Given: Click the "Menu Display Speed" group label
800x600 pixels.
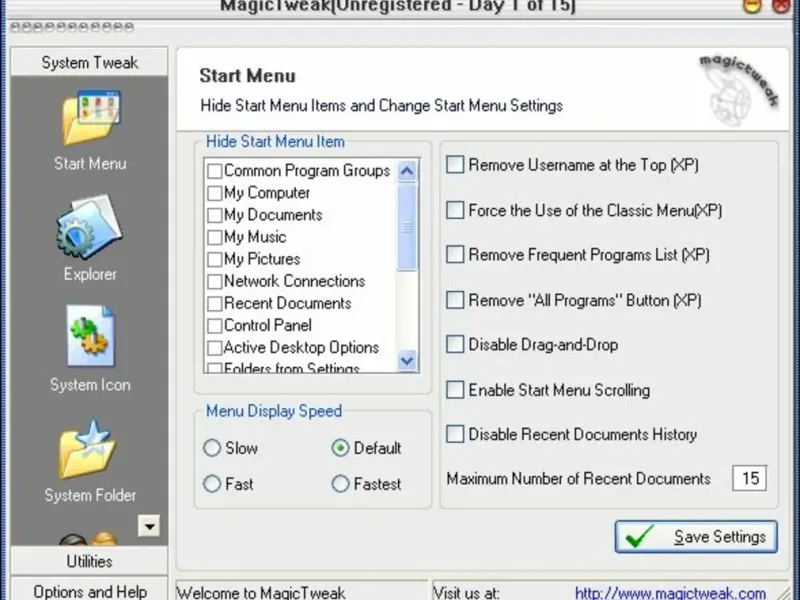Looking at the screenshot, I should (x=274, y=411).
